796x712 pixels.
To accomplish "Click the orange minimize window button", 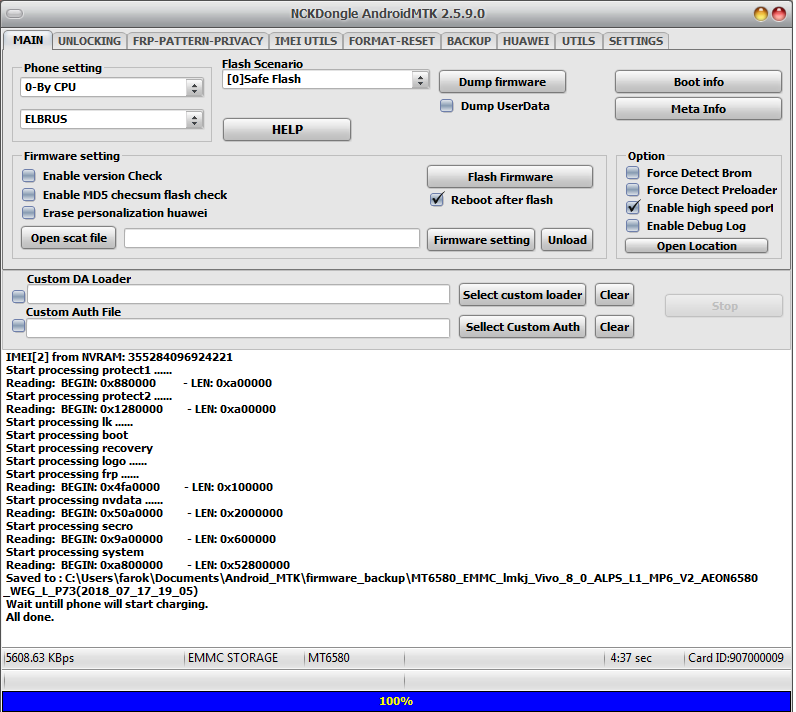I will [x=760, y=14].
